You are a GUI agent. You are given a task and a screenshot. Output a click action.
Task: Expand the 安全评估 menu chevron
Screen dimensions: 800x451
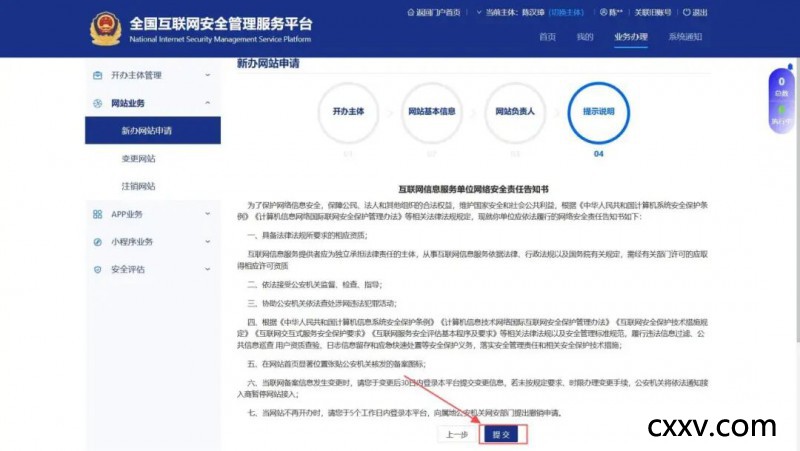(x=207, y=269)
